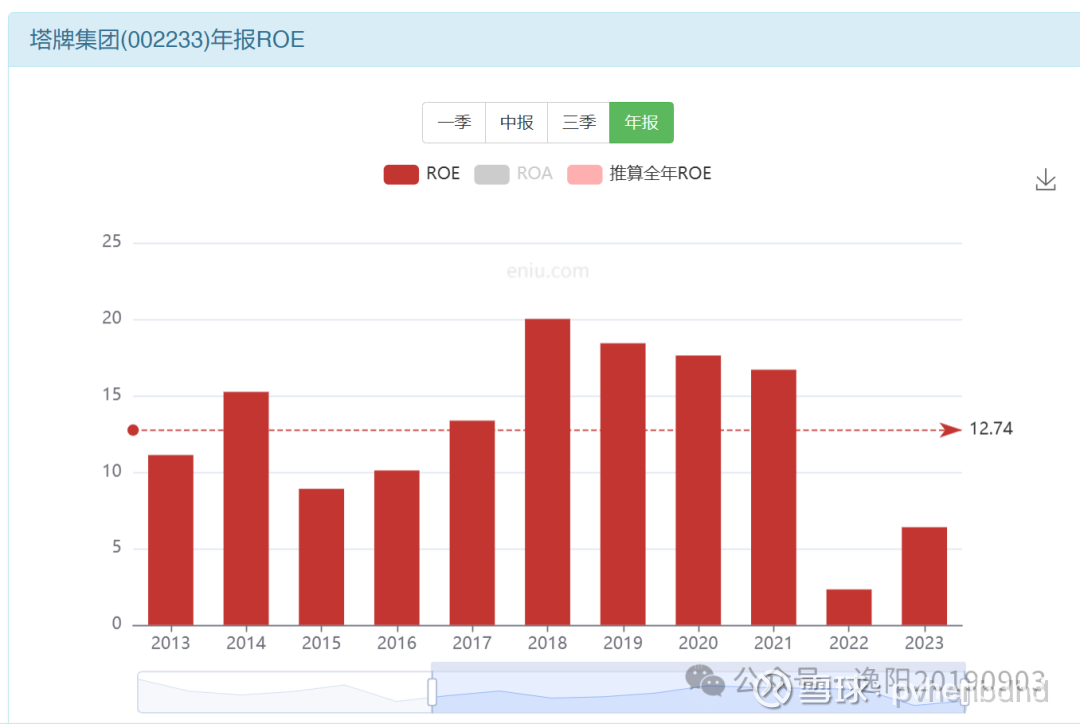Select the 2015 ROE bar
This screenshot has width=1080, height=724.
click(x=322, y=557)
